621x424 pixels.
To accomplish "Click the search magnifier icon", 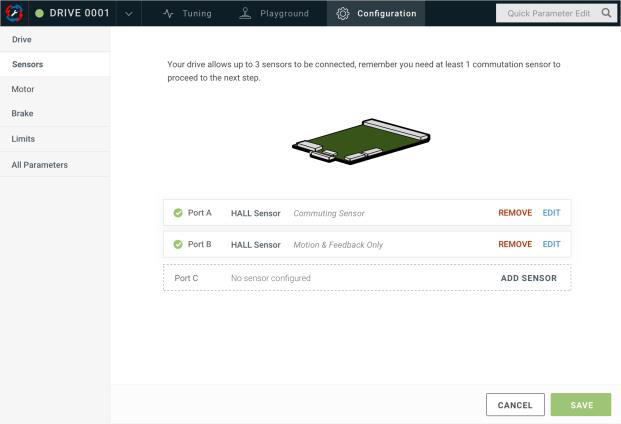I will [x=606, y=14].
